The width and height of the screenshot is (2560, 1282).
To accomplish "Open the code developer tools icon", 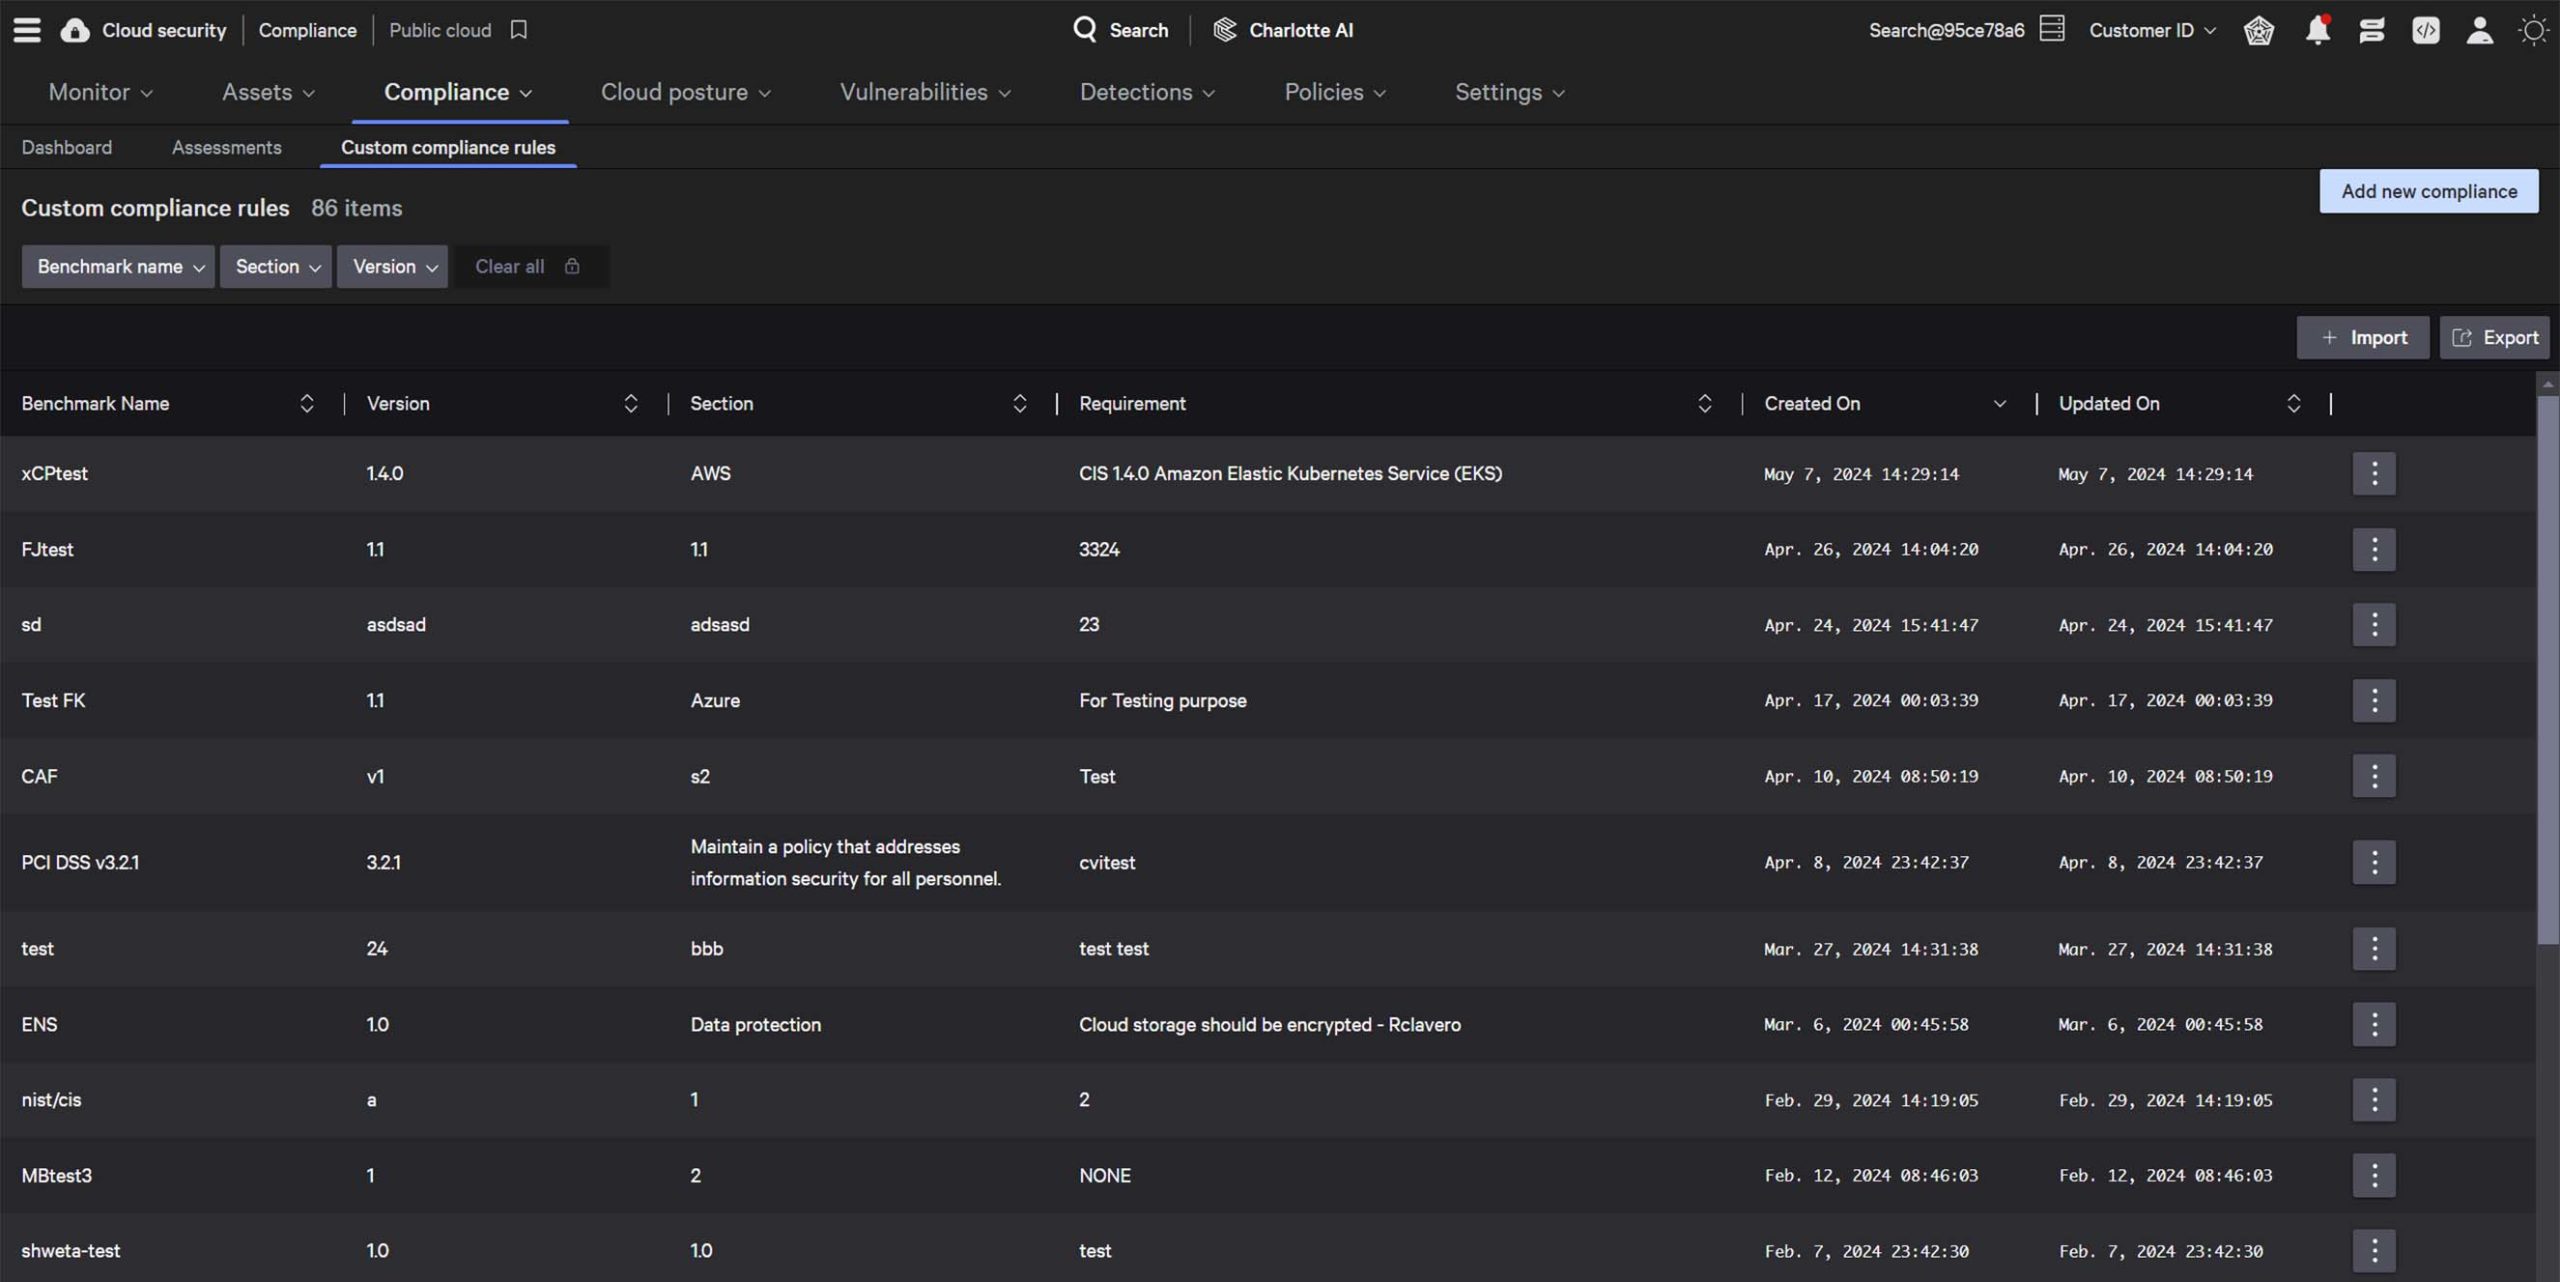I will (2426, 30).
